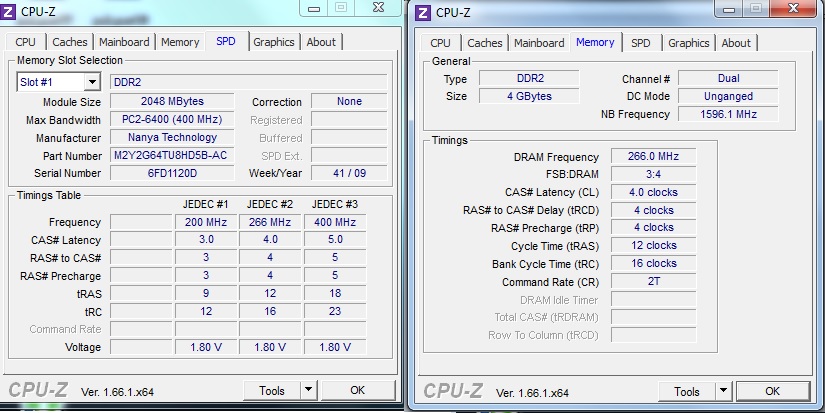
Task: Expand the Slot #1 memory slot dropdown
Action: 92,82
